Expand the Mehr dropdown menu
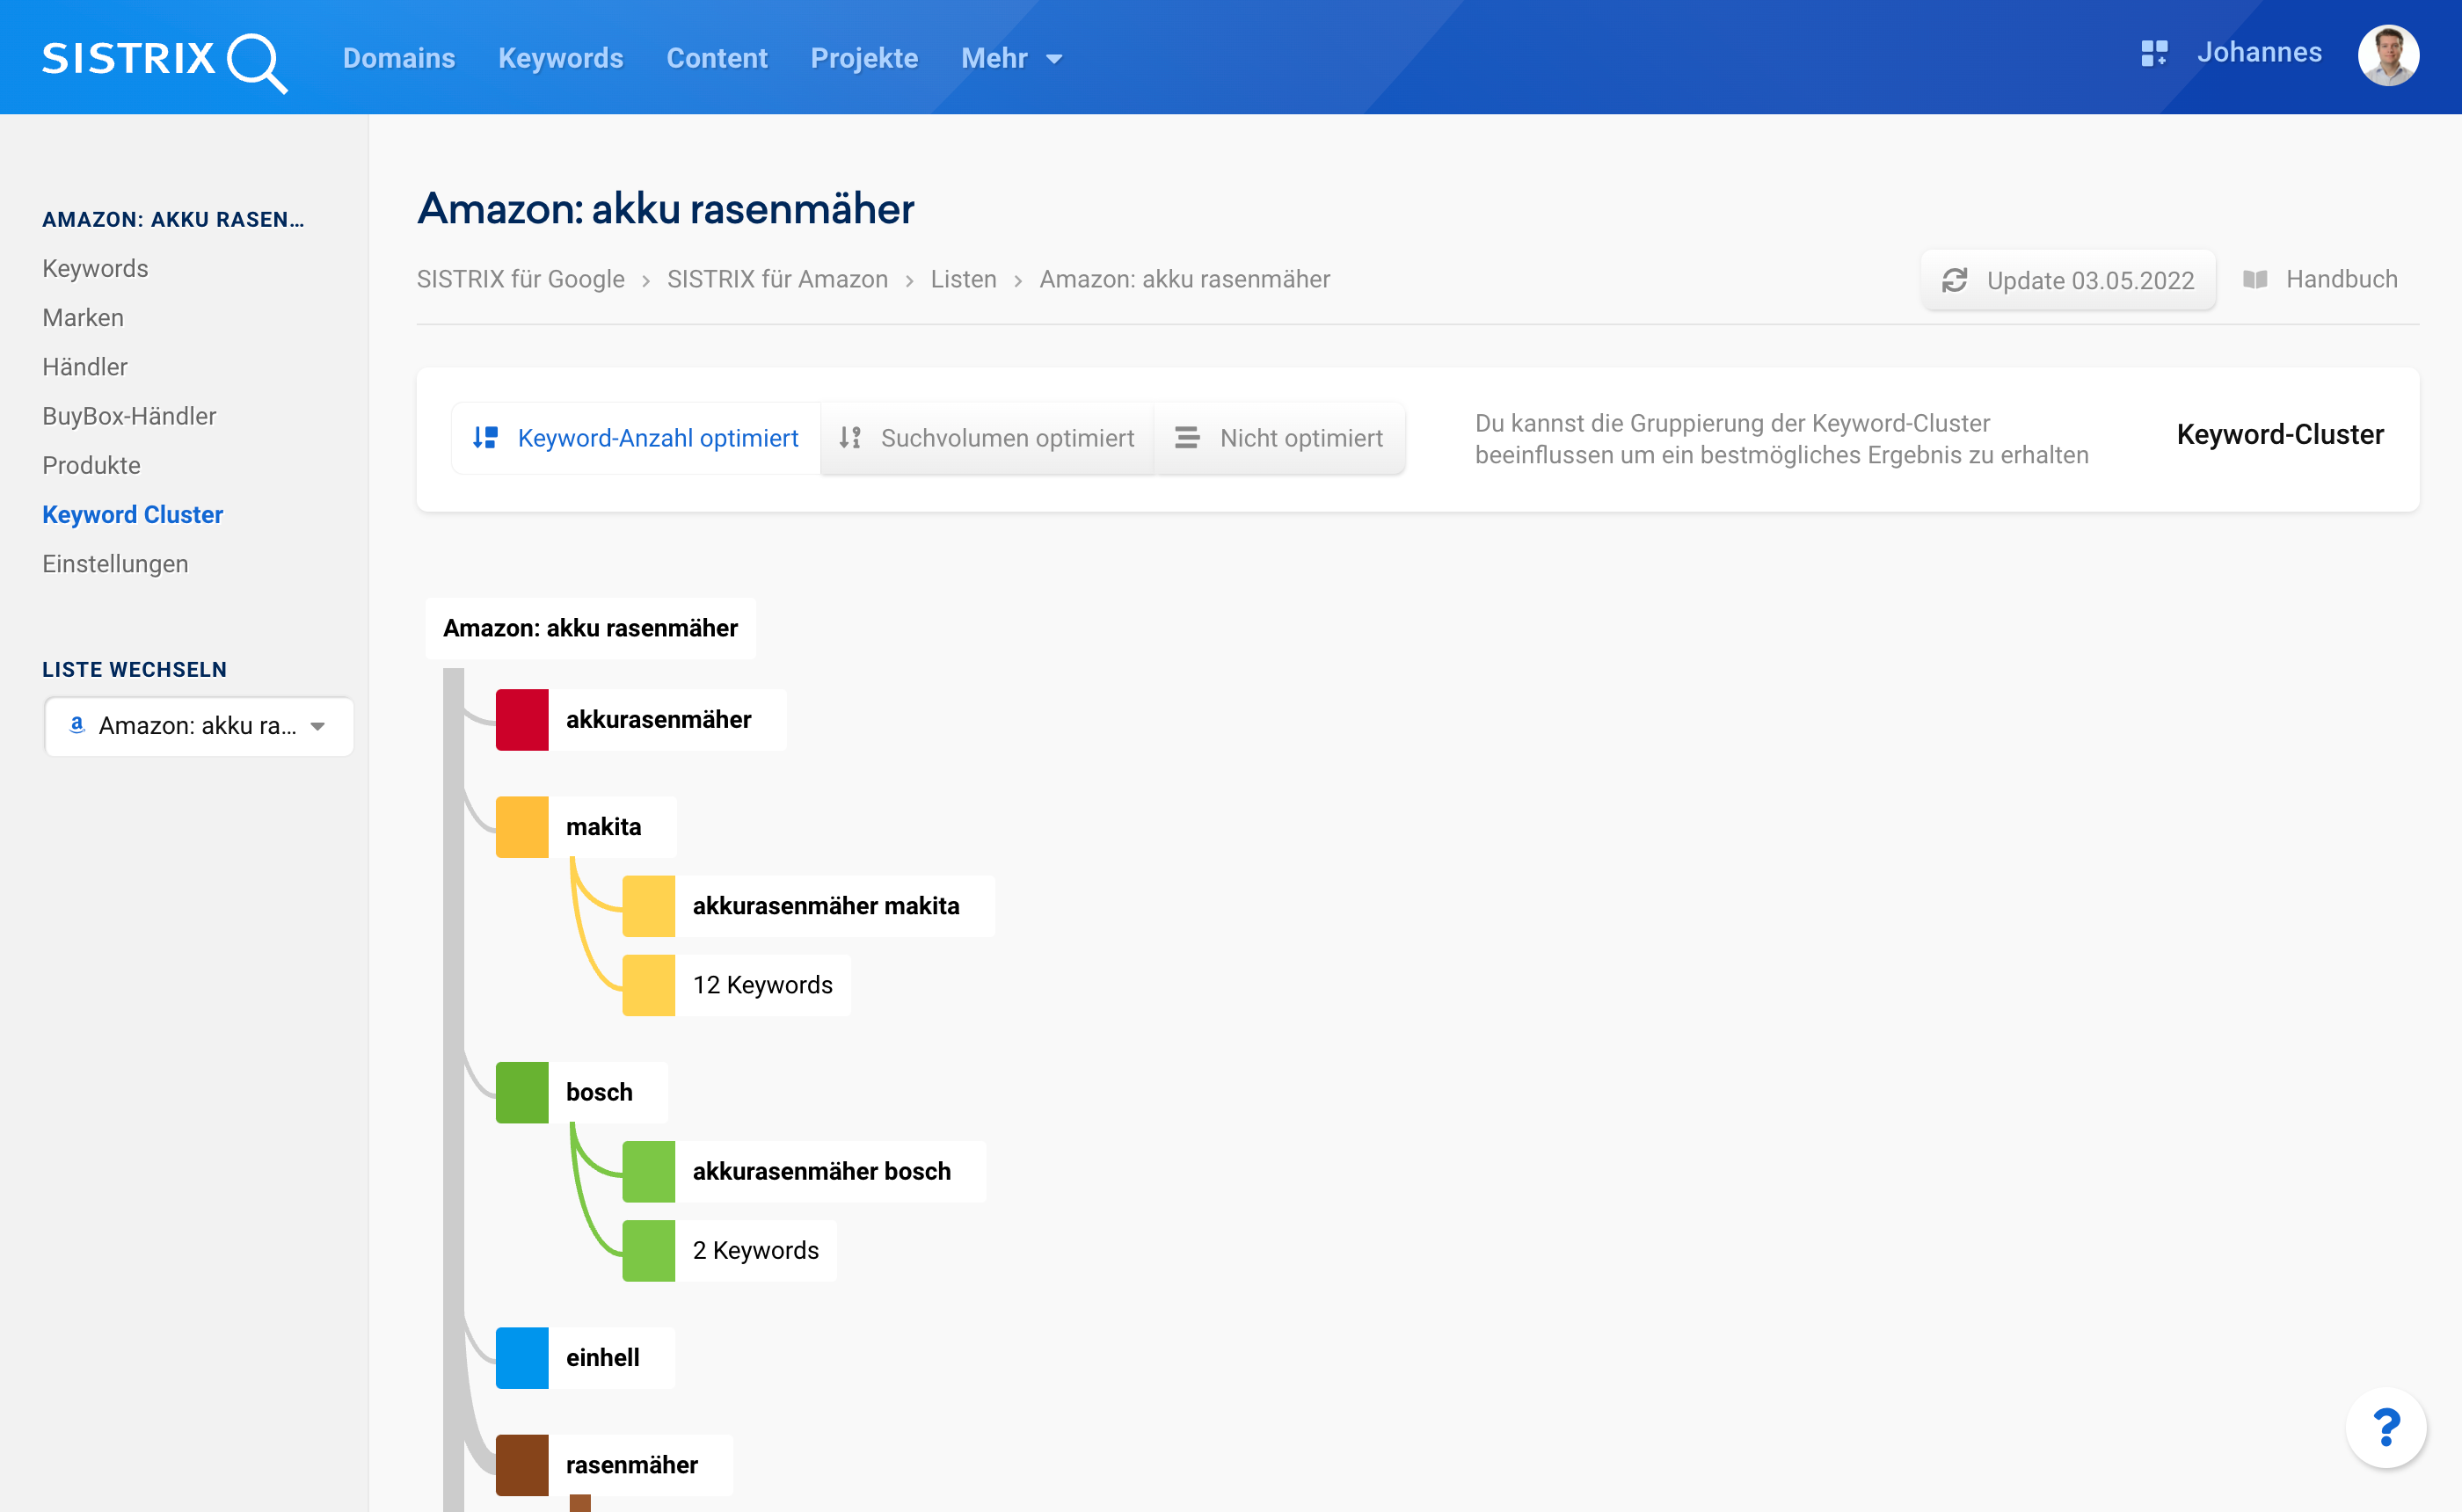2462x1512 pixels. tap(1011, 59)
